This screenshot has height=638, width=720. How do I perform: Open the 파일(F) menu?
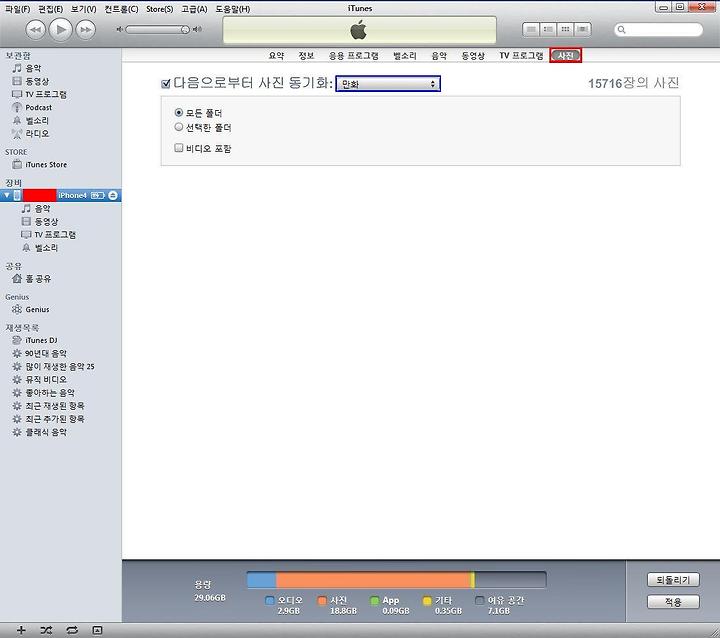[x=17, y=9]
